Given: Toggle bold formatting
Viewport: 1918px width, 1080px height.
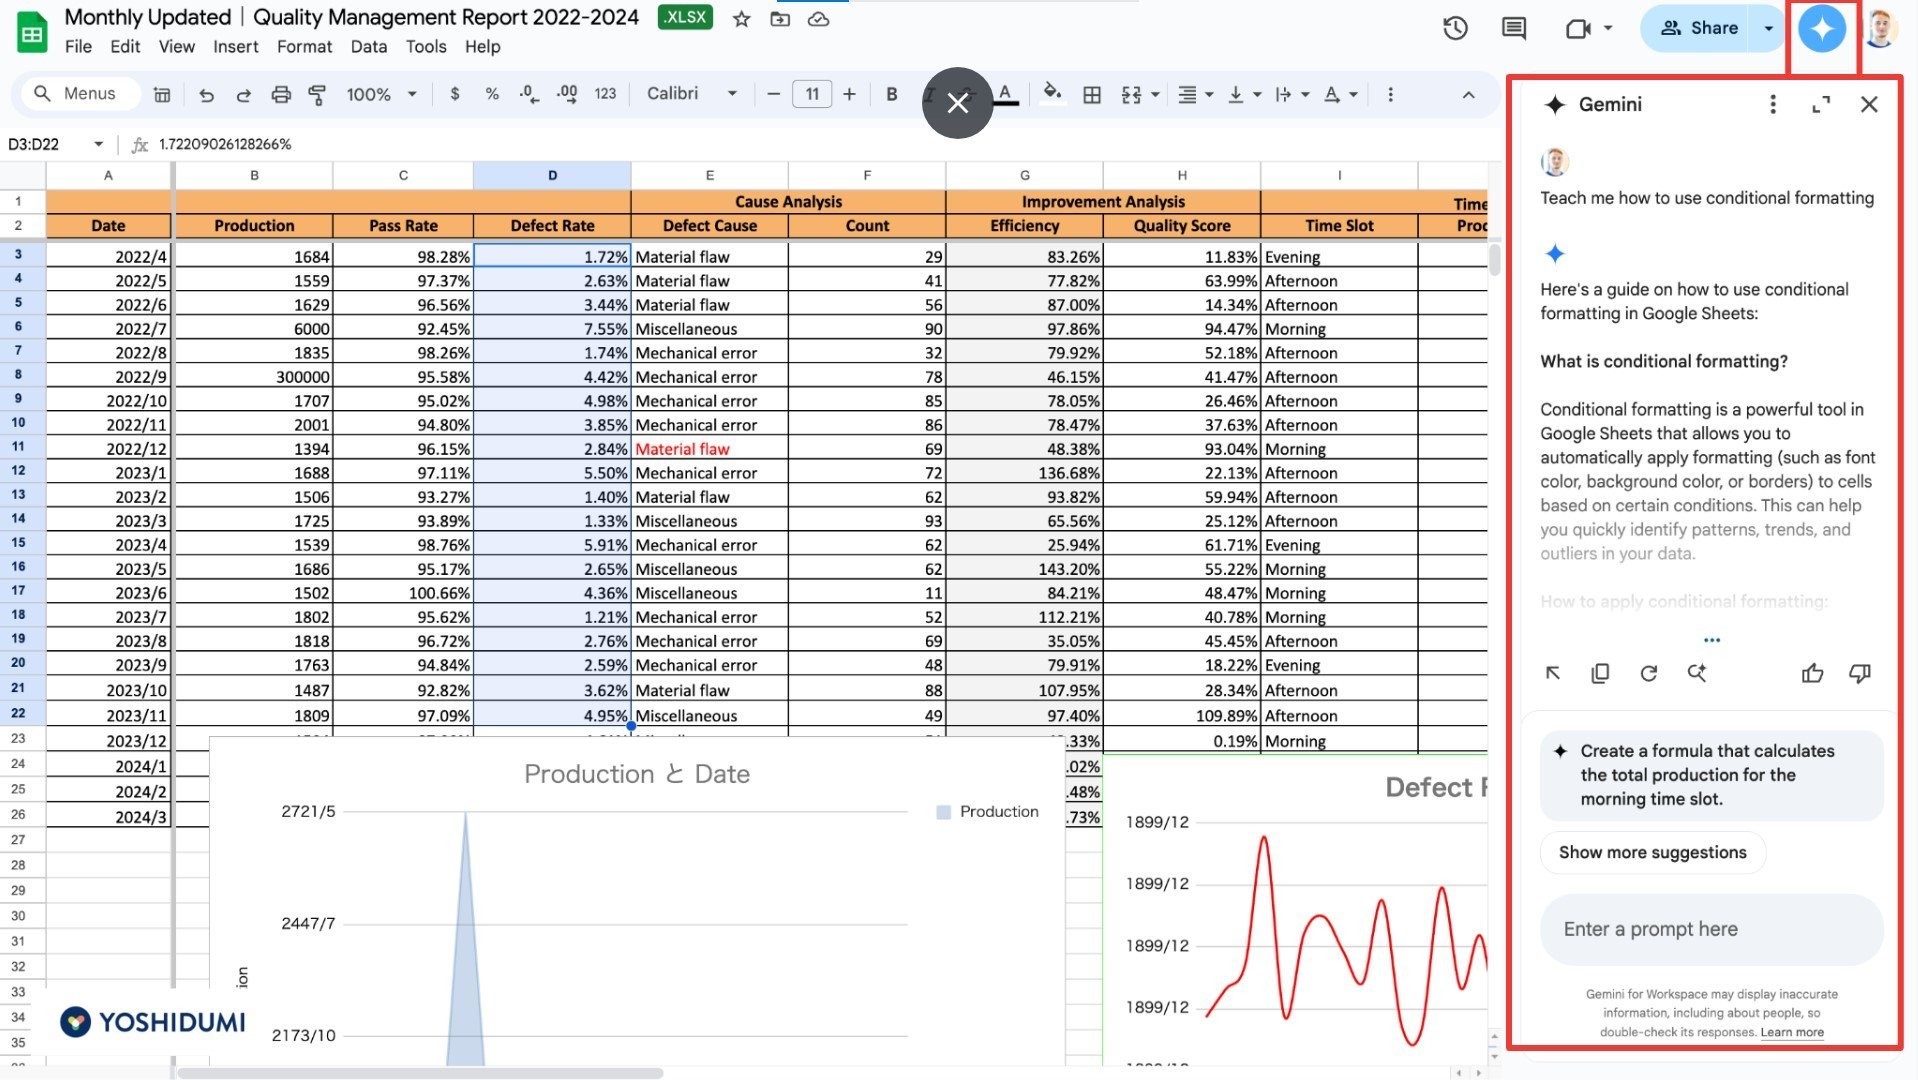Looking at the screenshot, I should [x=891, y=94].
